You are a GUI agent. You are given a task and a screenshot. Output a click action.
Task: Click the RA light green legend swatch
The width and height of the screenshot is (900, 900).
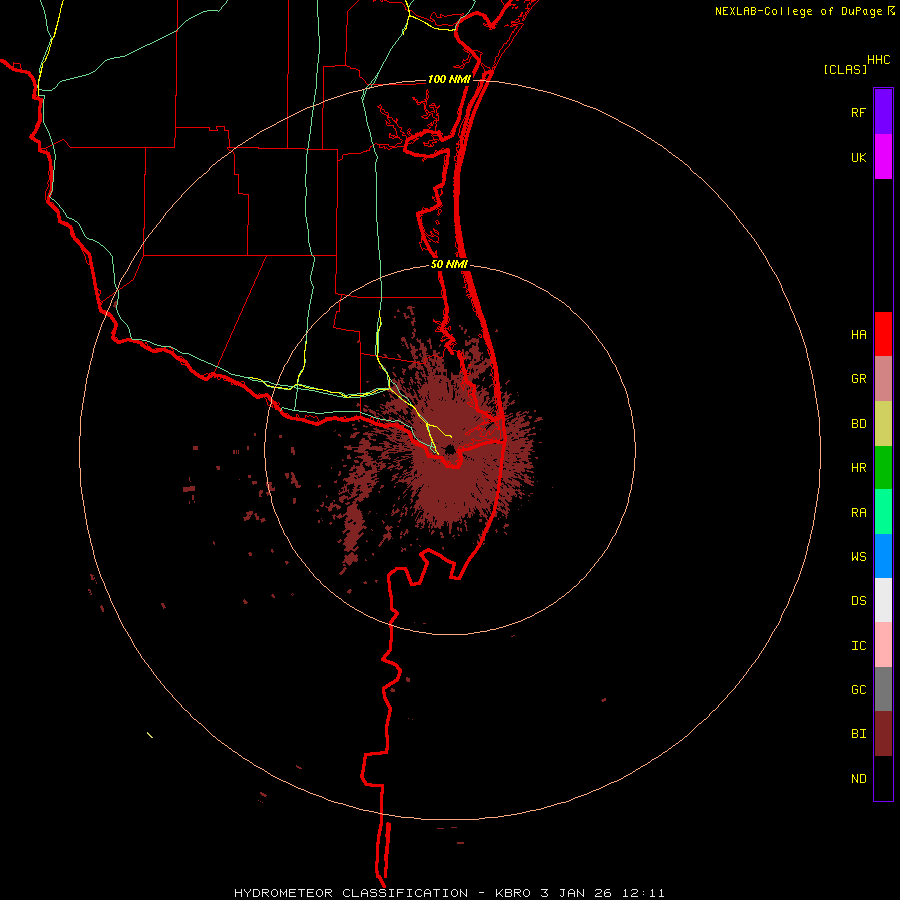coord(883,512)
